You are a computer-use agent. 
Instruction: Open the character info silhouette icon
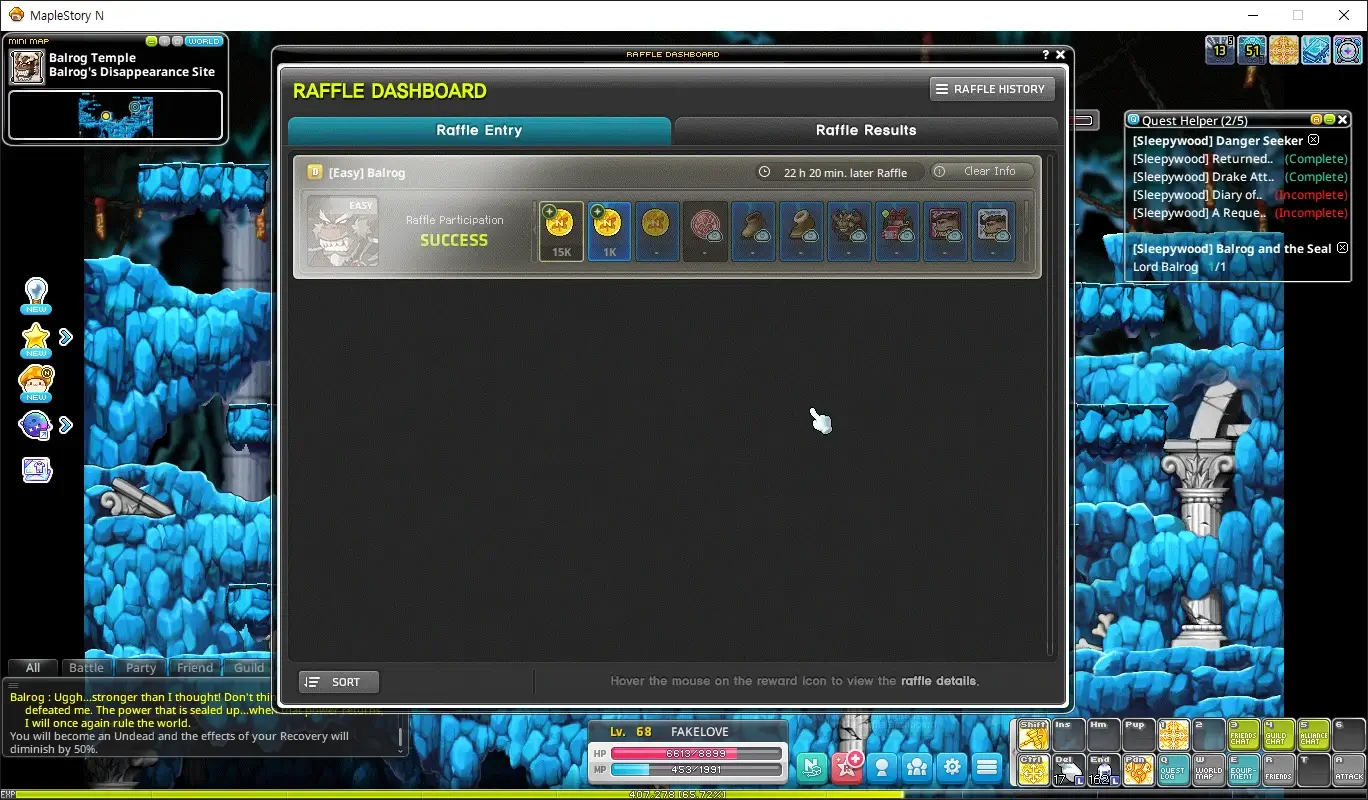point(882,767)
